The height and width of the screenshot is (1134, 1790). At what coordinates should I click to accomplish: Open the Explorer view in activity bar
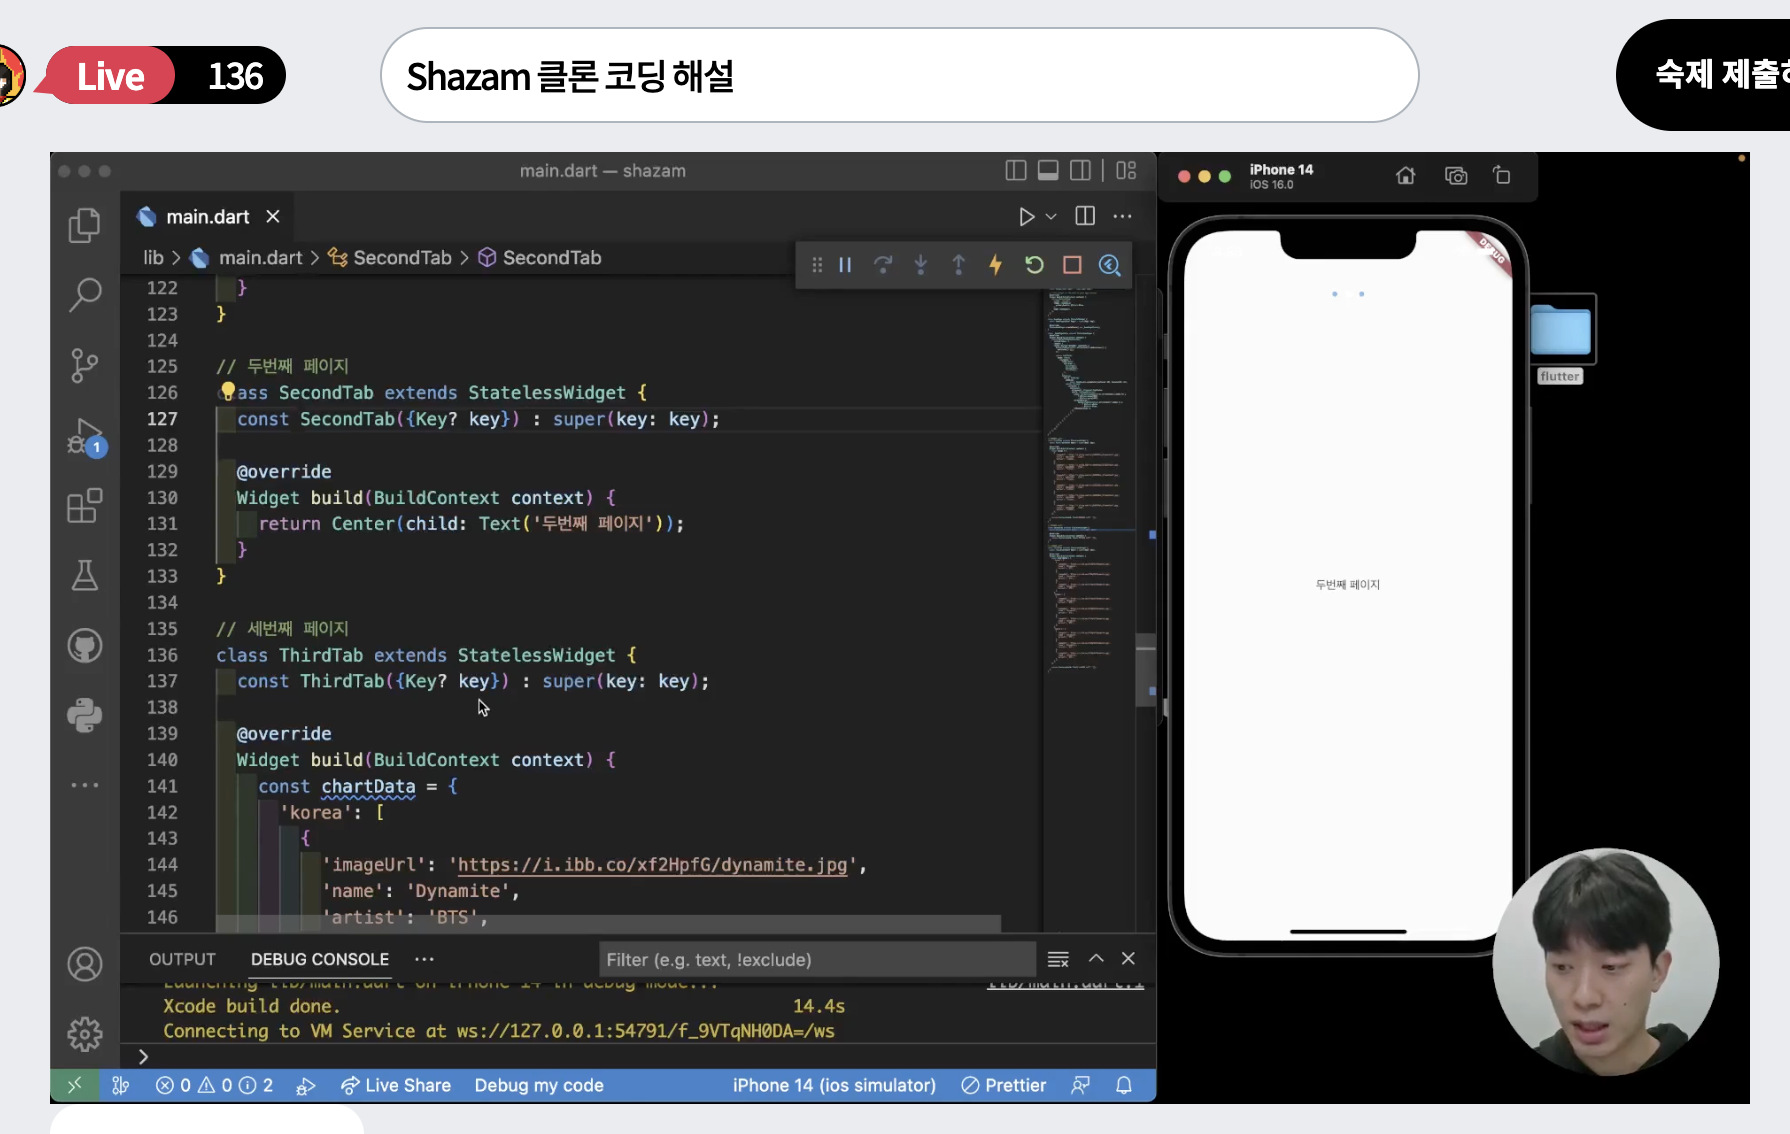[x=85, y=225]
